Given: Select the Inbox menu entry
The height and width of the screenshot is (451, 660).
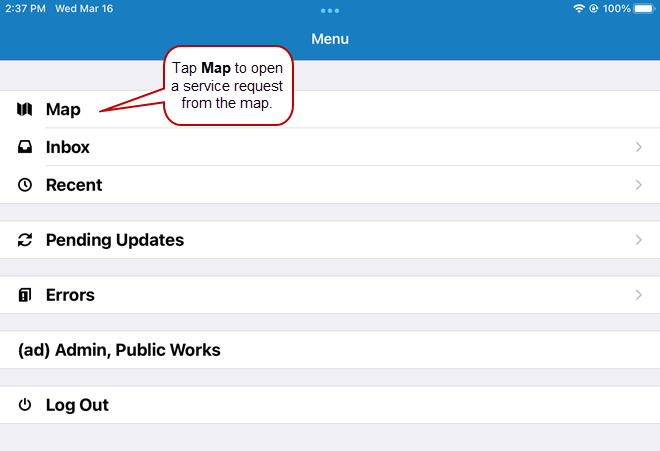Looking at the screenshot, I should (x=68, y=147).
